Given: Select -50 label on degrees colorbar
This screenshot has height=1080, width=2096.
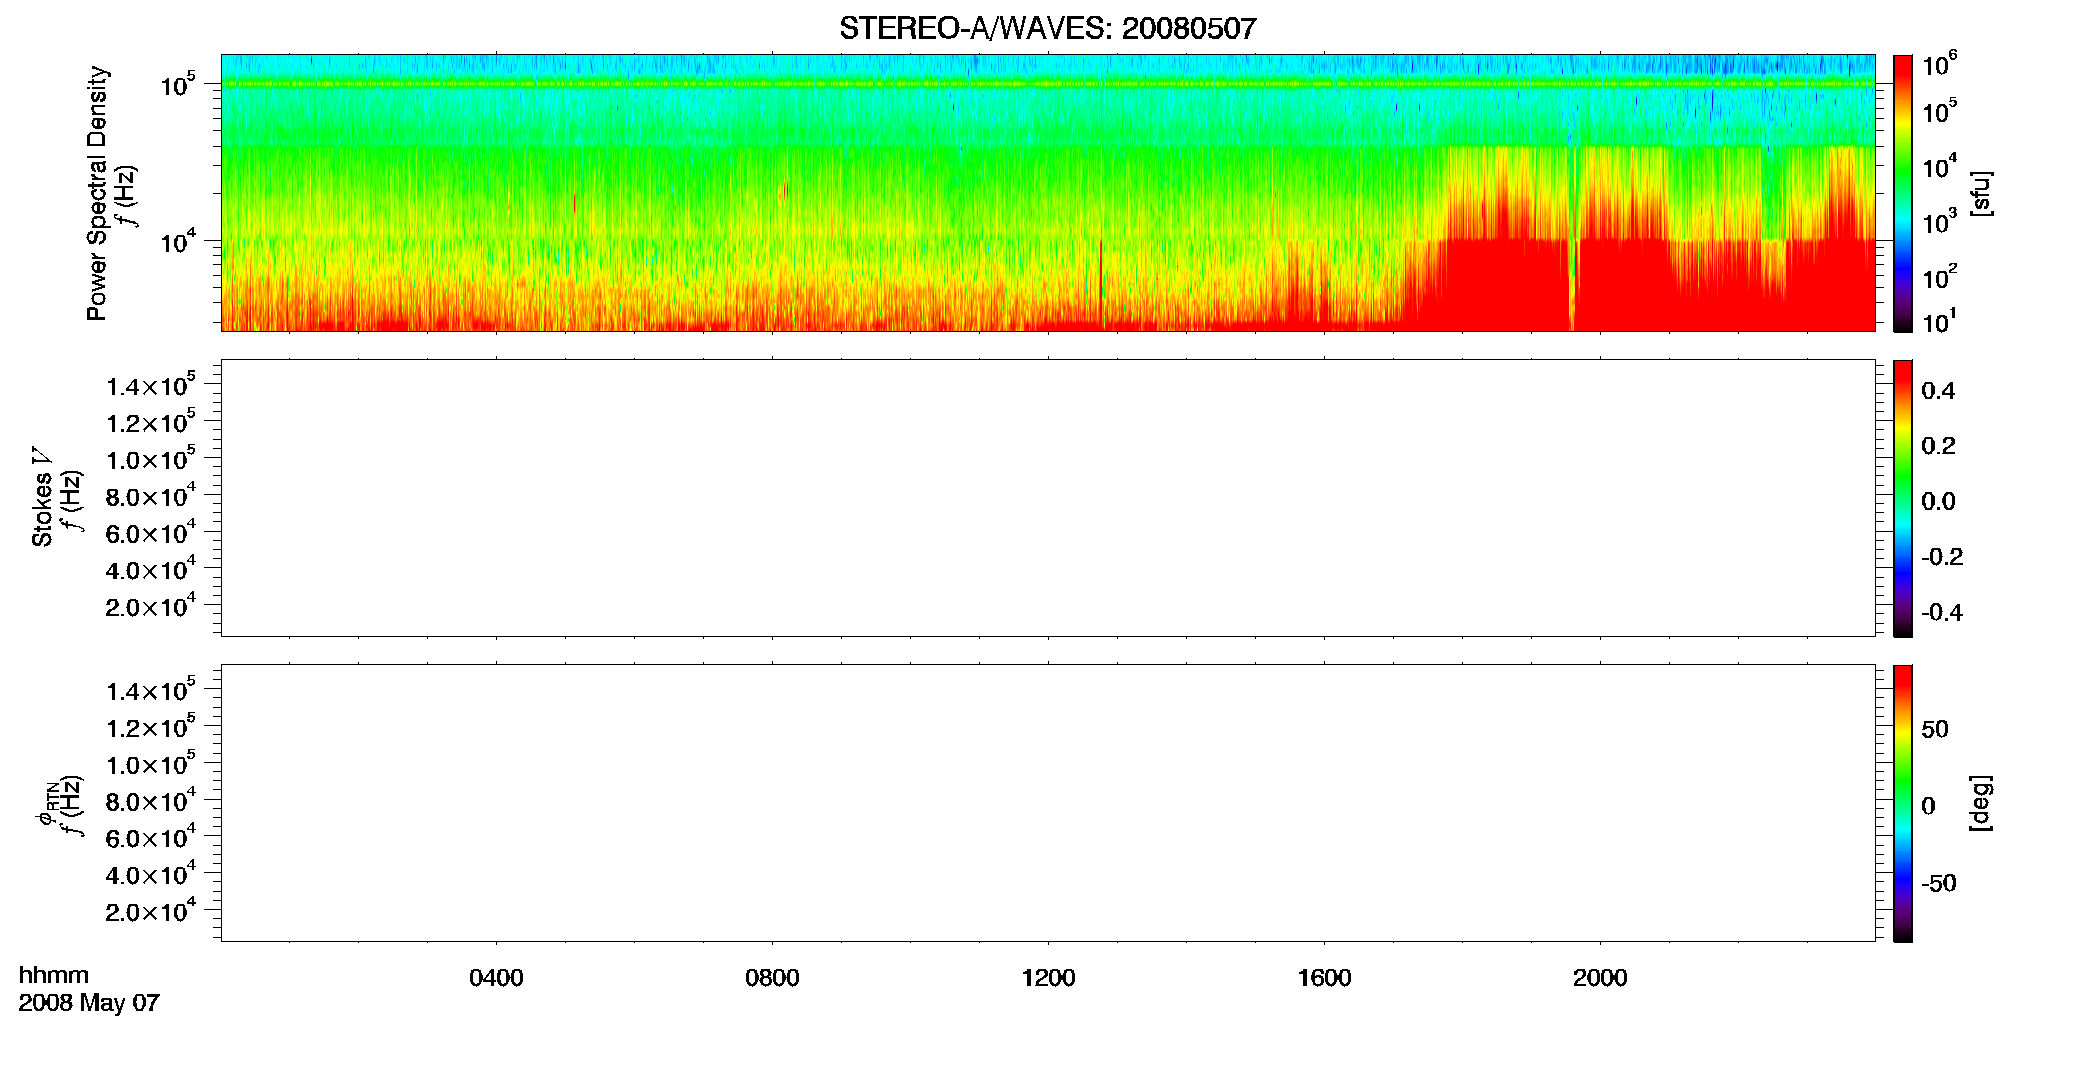Looking at the screenshot, I should (1939, 883).
